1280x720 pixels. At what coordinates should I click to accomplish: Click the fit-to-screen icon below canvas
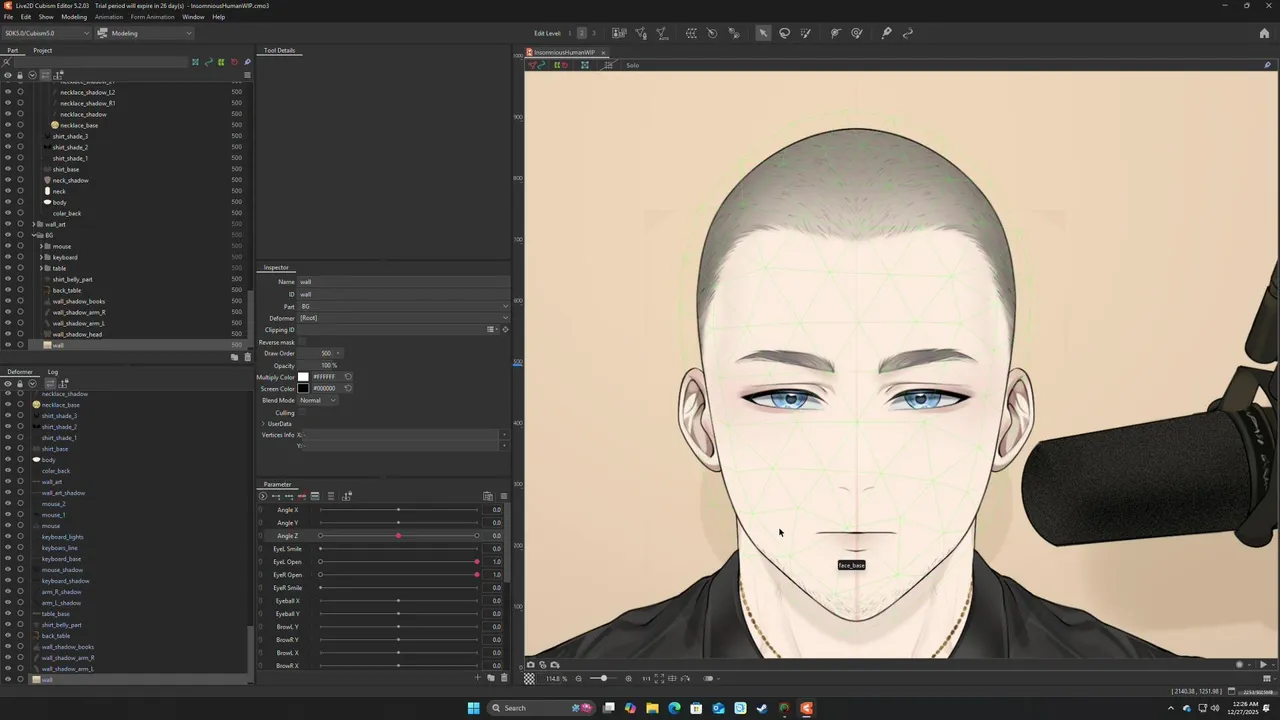click(658, 678)
